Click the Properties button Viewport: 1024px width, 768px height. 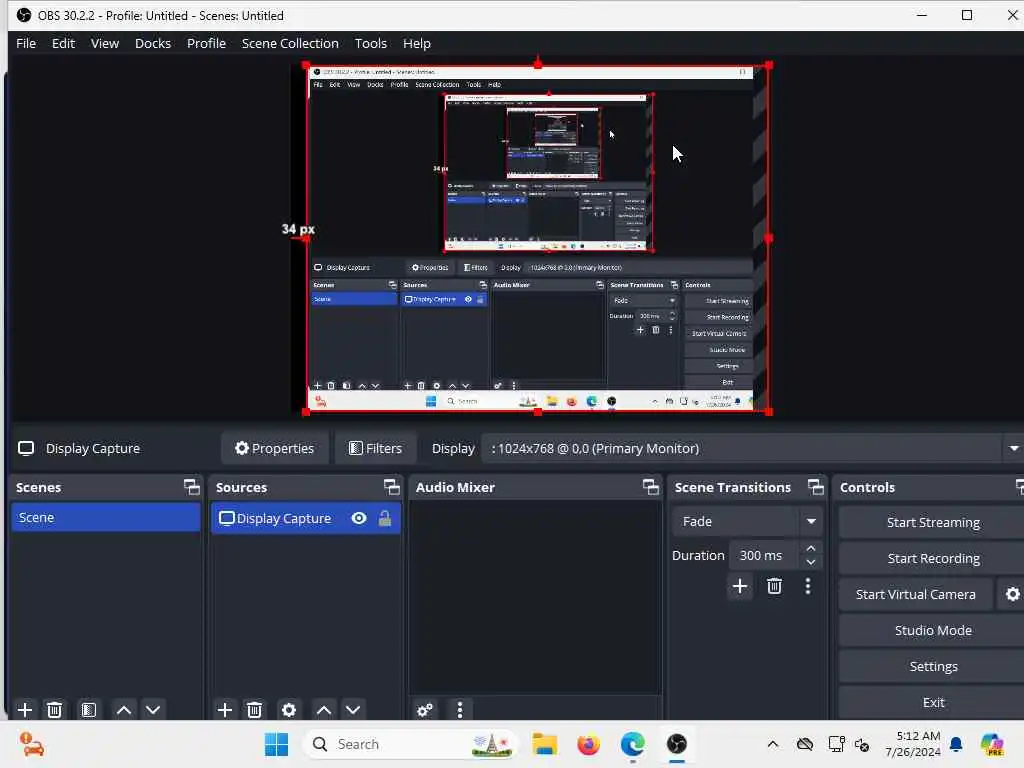[x=274, y=449]
